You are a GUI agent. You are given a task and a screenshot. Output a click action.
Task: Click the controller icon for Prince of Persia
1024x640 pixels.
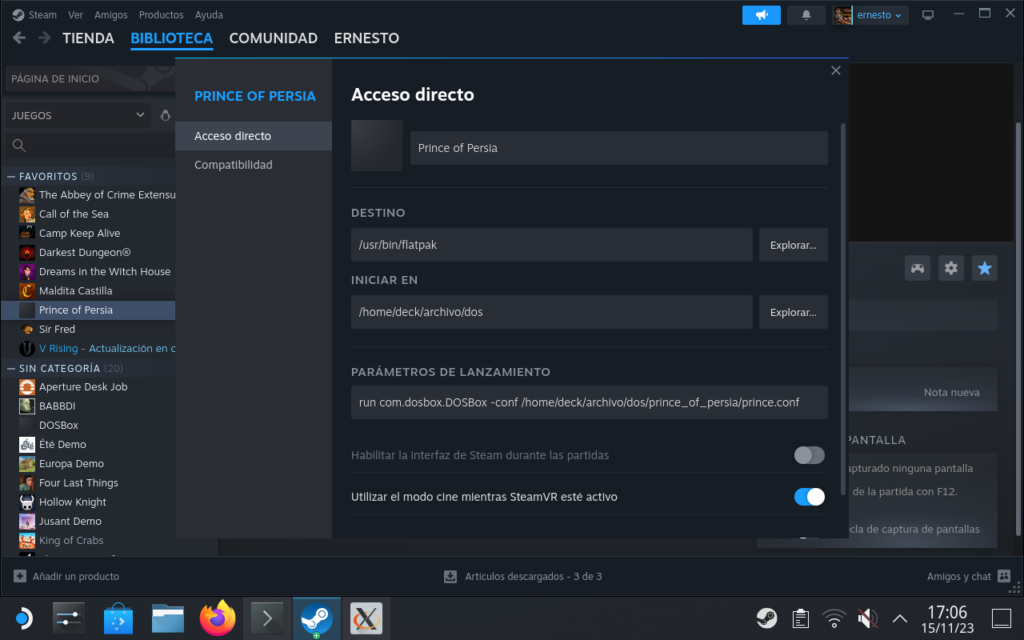coord(917,268)
